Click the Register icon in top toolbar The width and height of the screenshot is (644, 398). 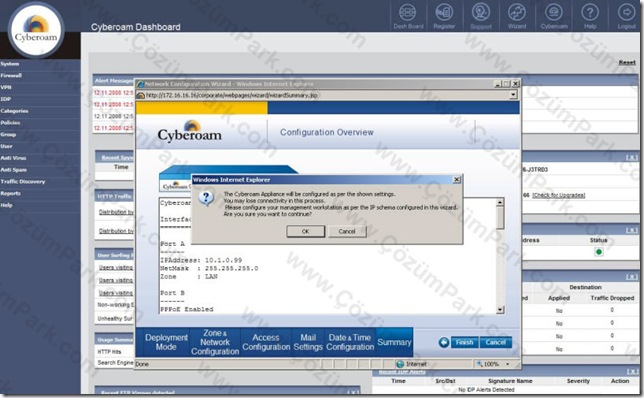coord(444,16)
